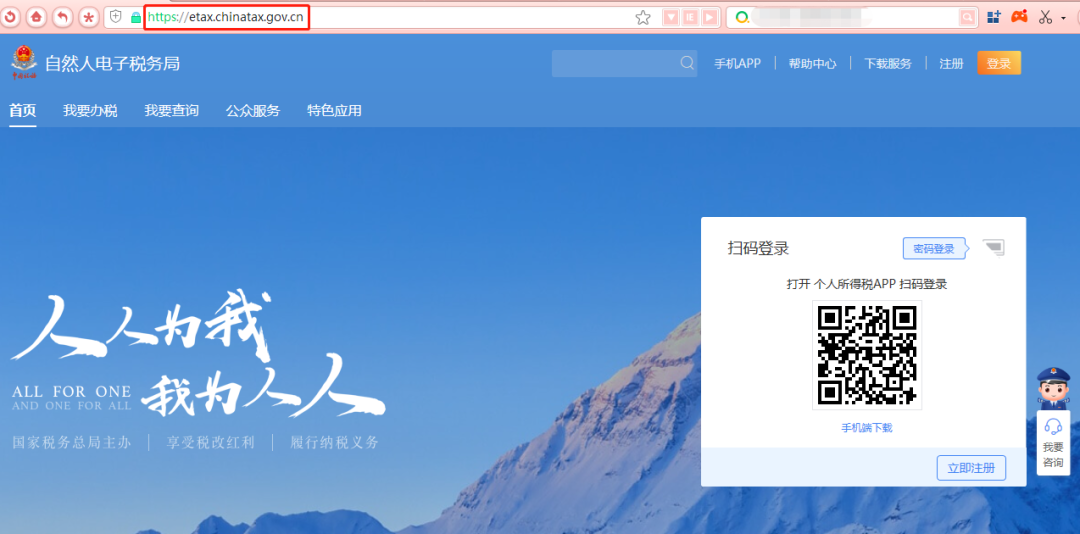Click the green padlock icon

coord(136,18)
